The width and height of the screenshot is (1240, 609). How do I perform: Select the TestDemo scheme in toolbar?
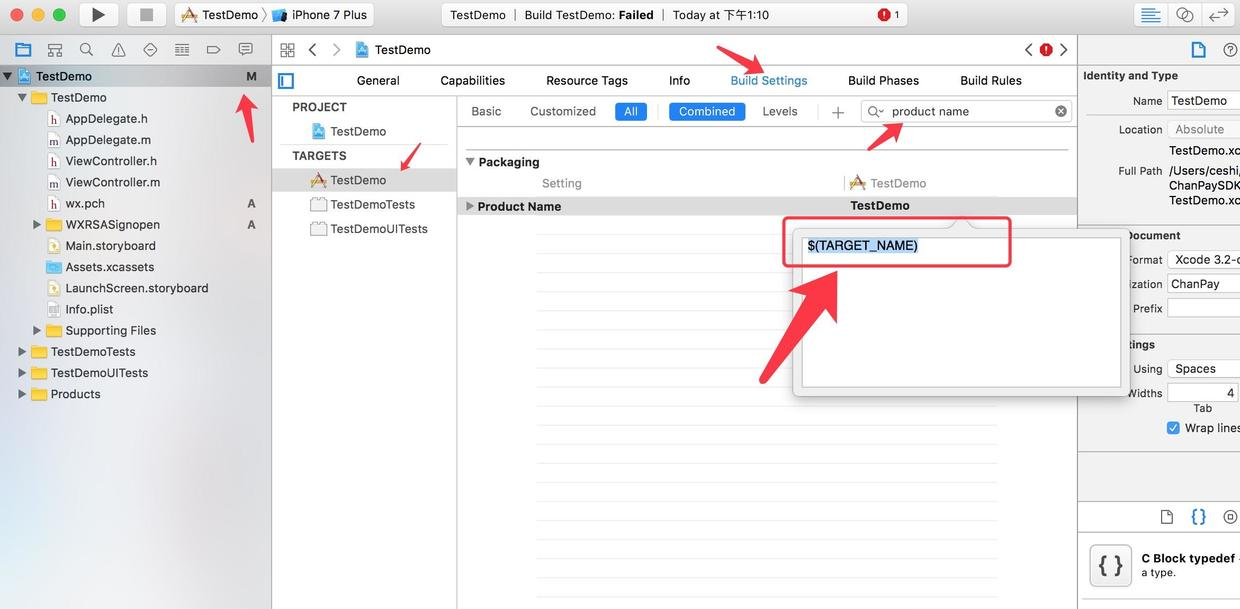click(x=219, y=15)
